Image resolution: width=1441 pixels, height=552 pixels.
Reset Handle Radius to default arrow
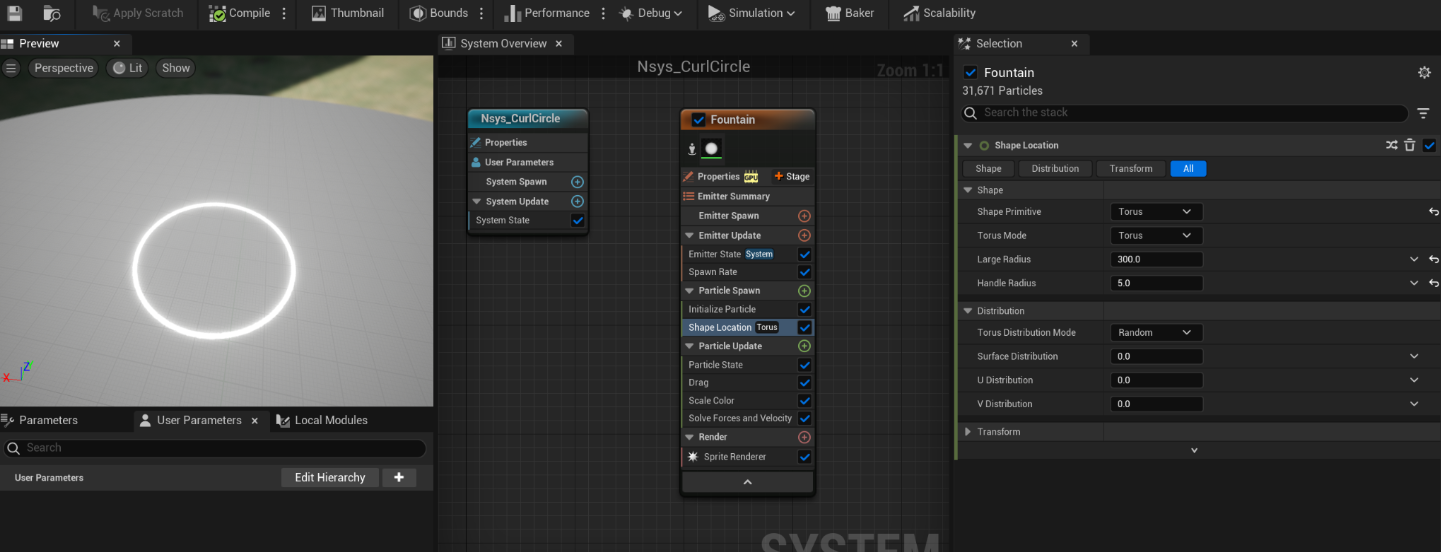click(1433, 283)
